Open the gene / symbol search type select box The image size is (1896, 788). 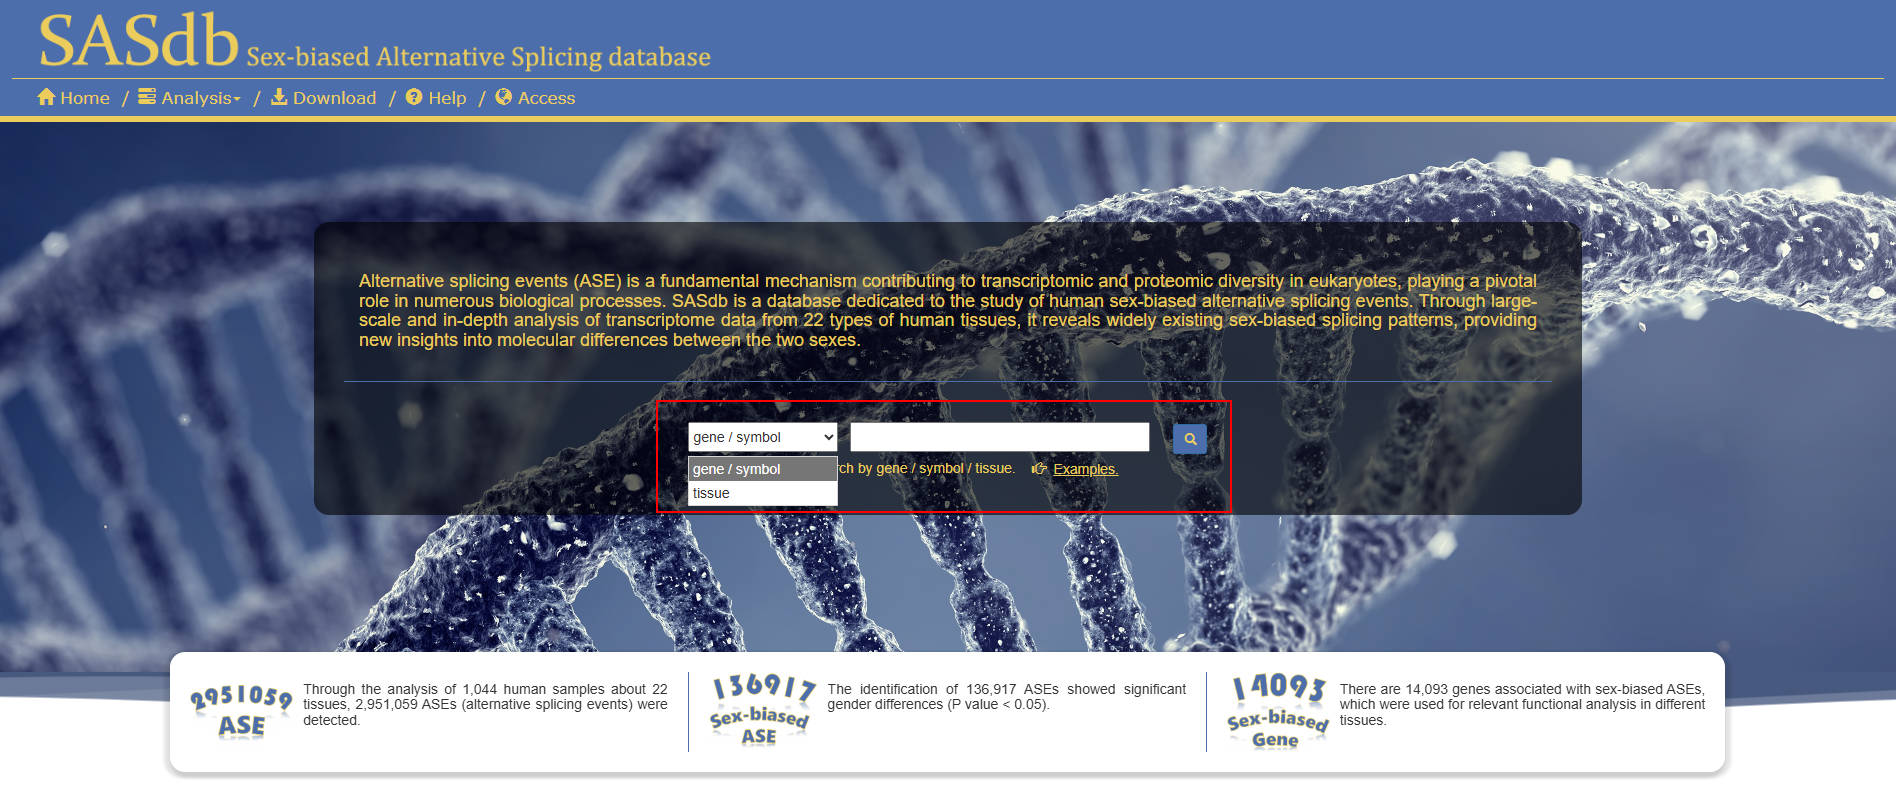click(x=762, y=437)
